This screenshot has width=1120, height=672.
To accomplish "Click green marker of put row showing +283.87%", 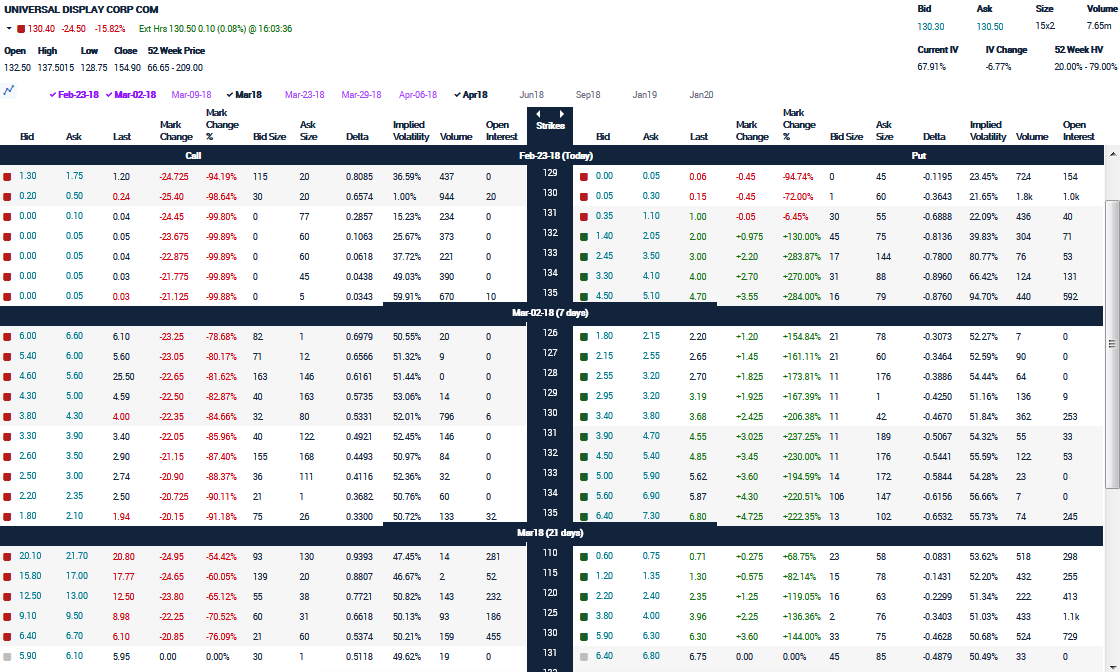I will click(584, 256).
